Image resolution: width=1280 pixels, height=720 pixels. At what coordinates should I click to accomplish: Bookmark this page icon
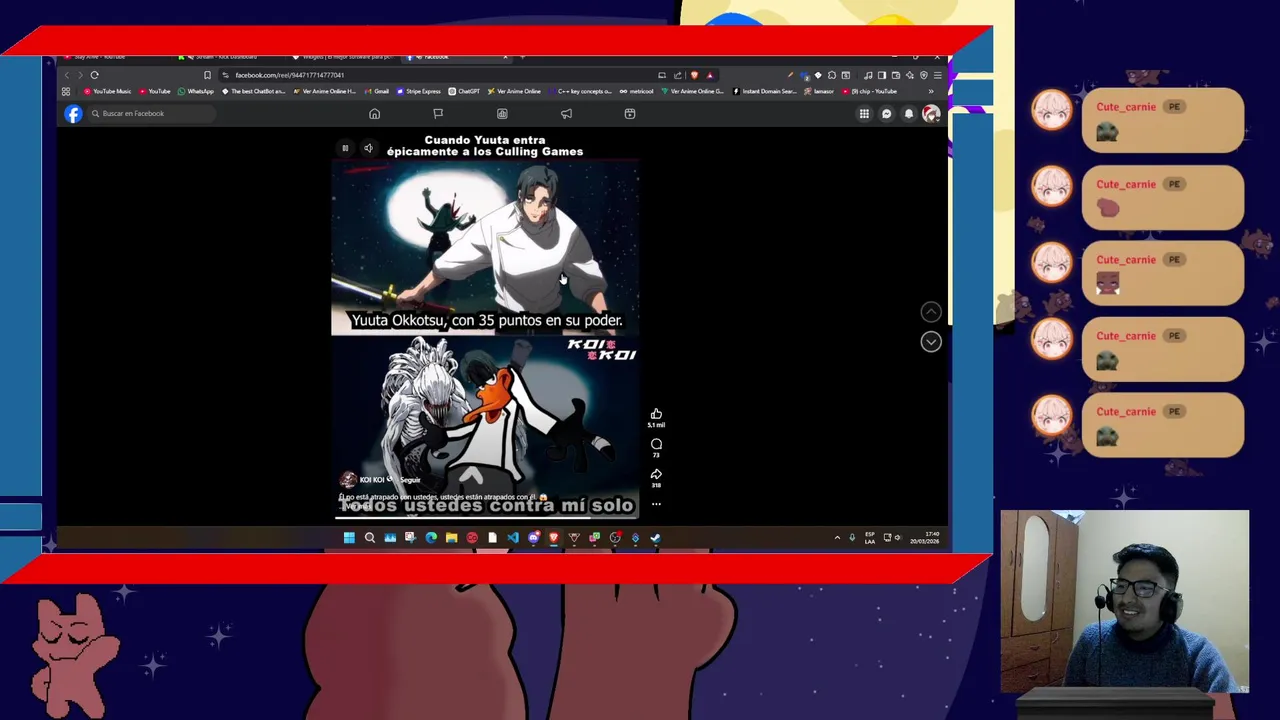(x=207, y=75)
